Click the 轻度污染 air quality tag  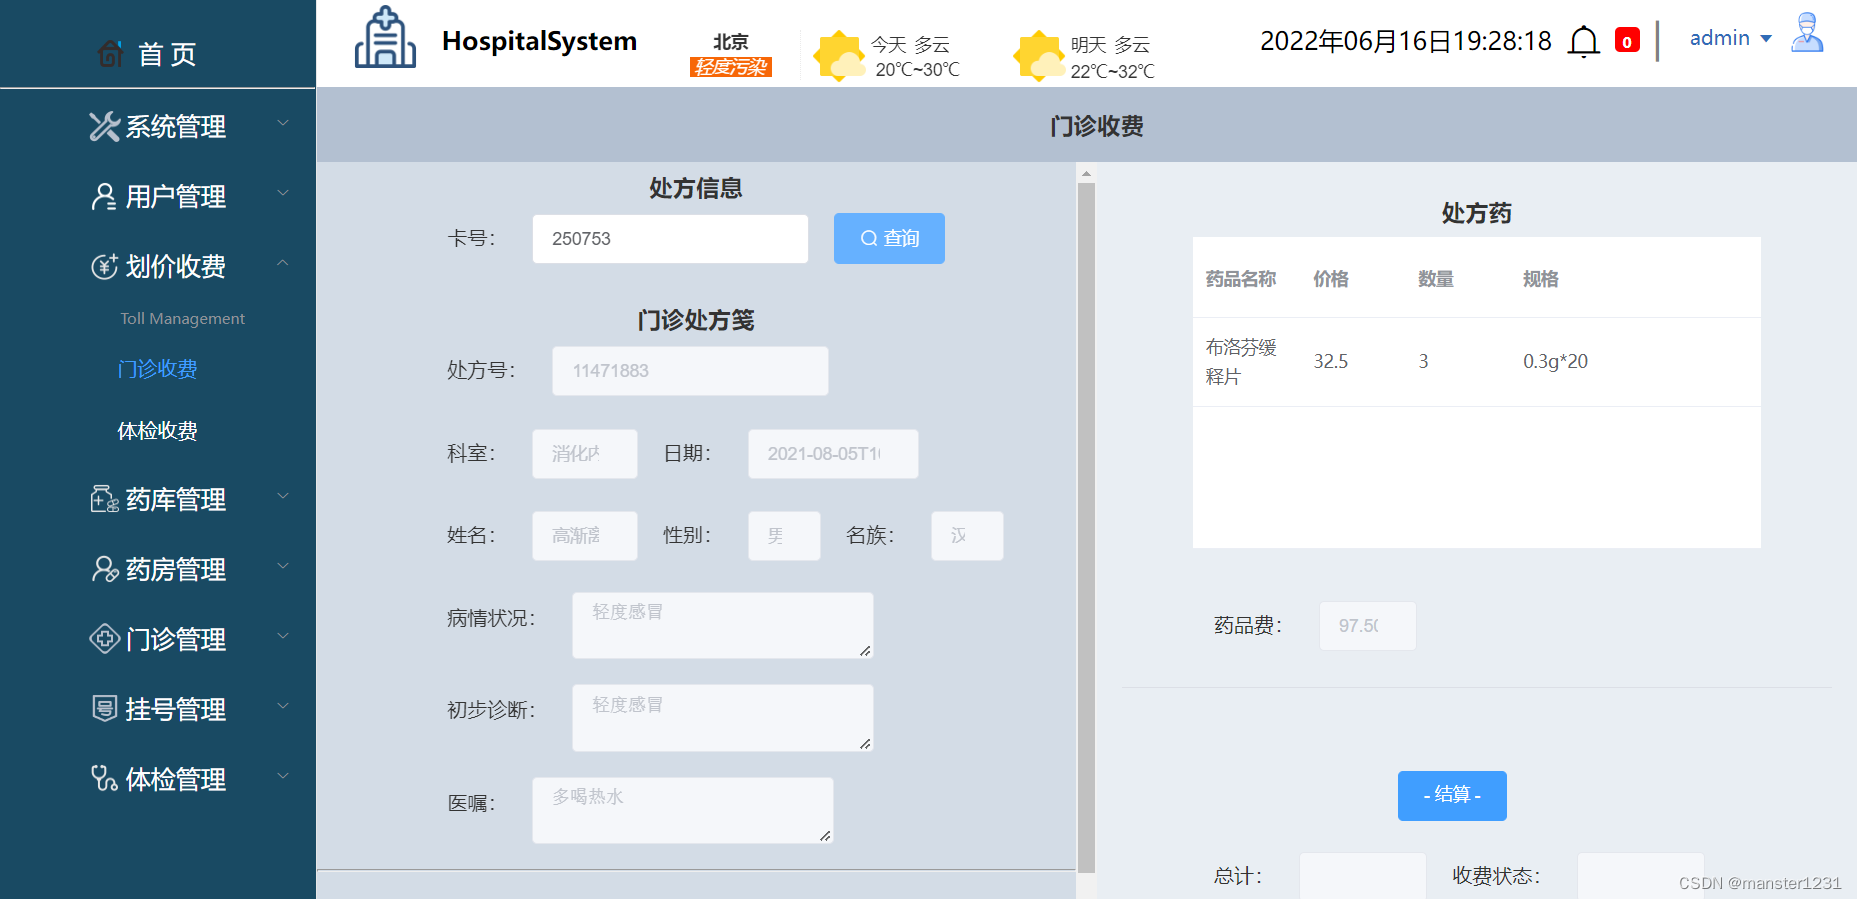click(x=731, y=67)
